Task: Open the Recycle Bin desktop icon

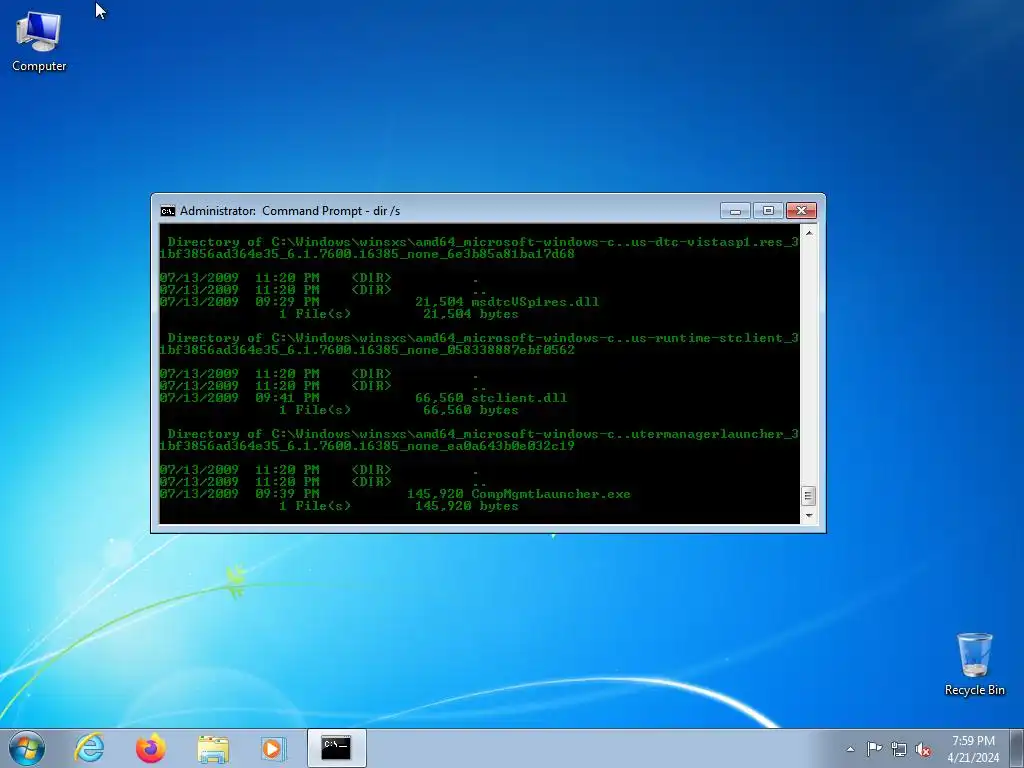Action: coord(974,664)
